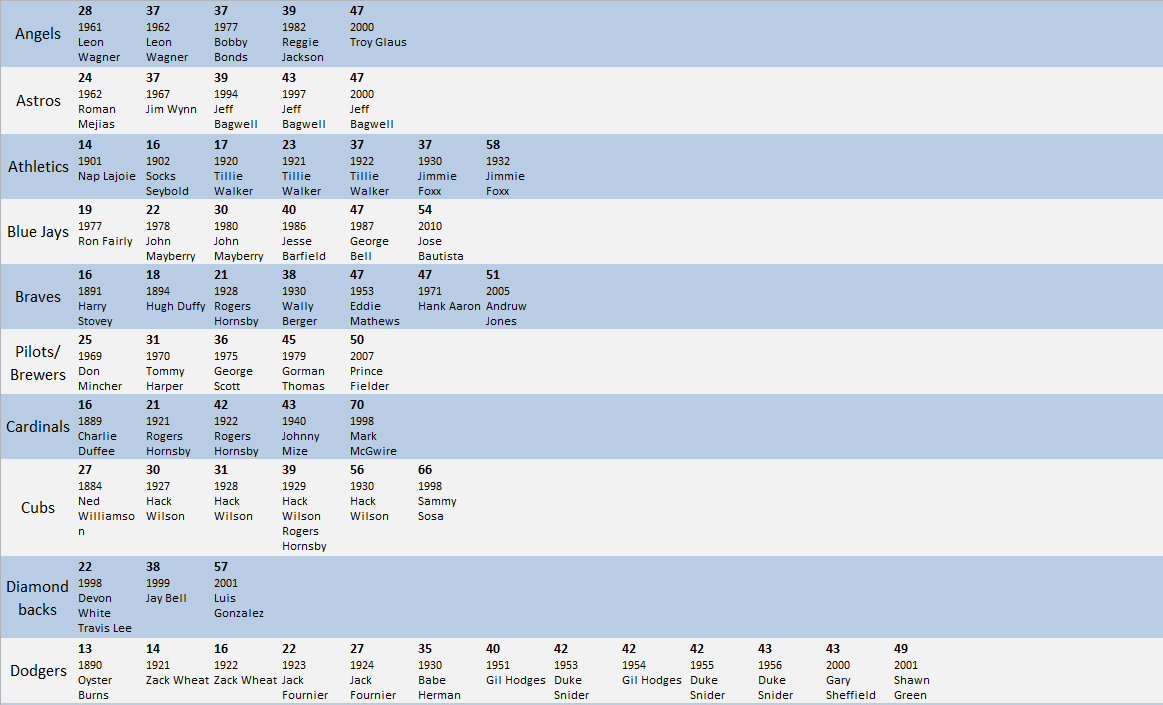
Task: Click the 1994 Jeff Bagwell entry
Action: pos(236,101)
